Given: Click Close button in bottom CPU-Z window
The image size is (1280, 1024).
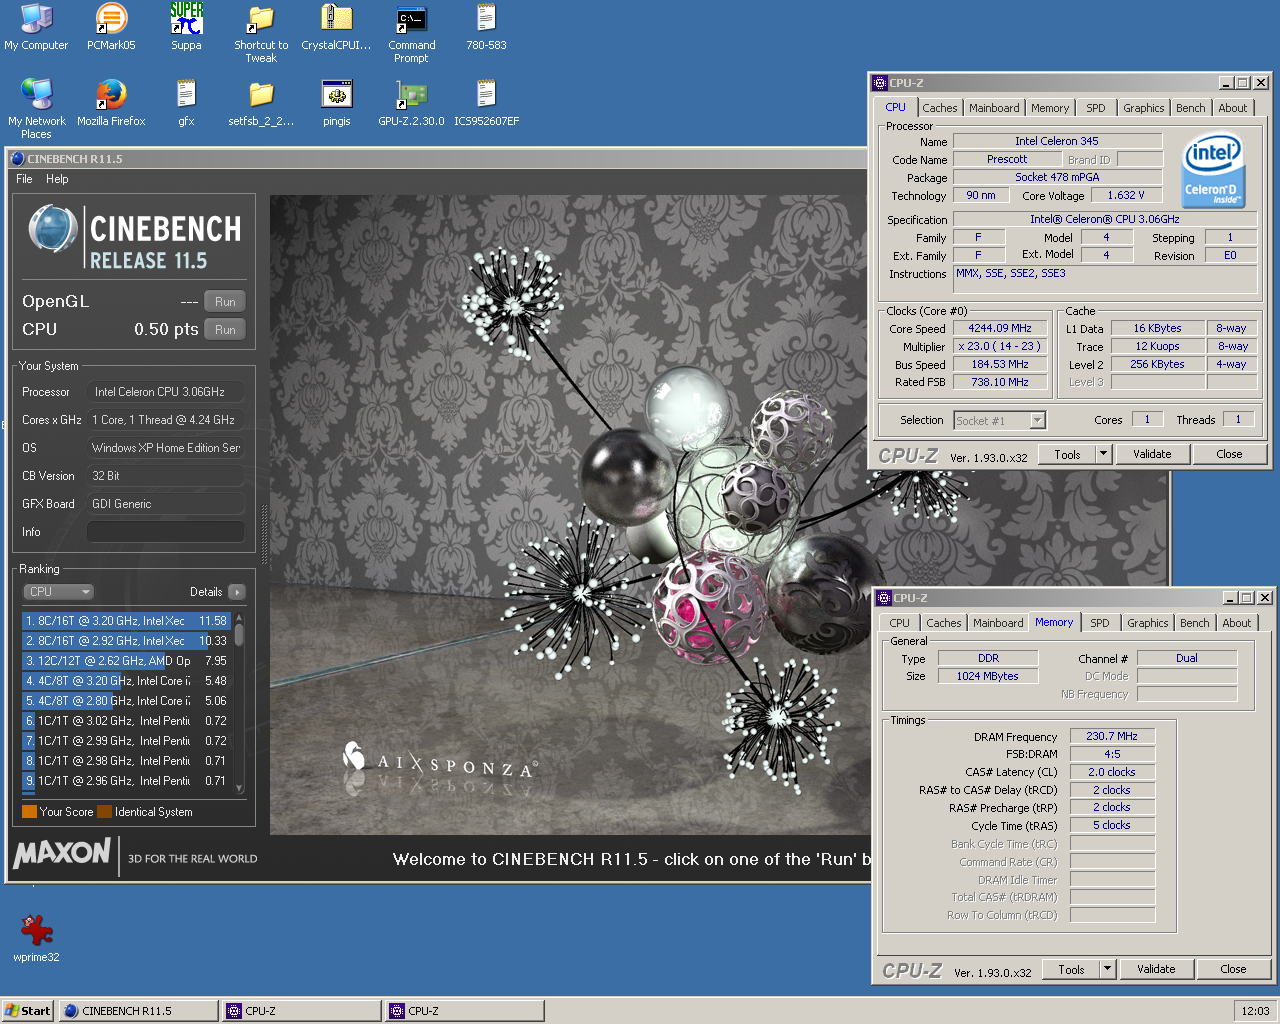Looking at the screenshot, I should pyautogui.click(x=1233, y=969).
